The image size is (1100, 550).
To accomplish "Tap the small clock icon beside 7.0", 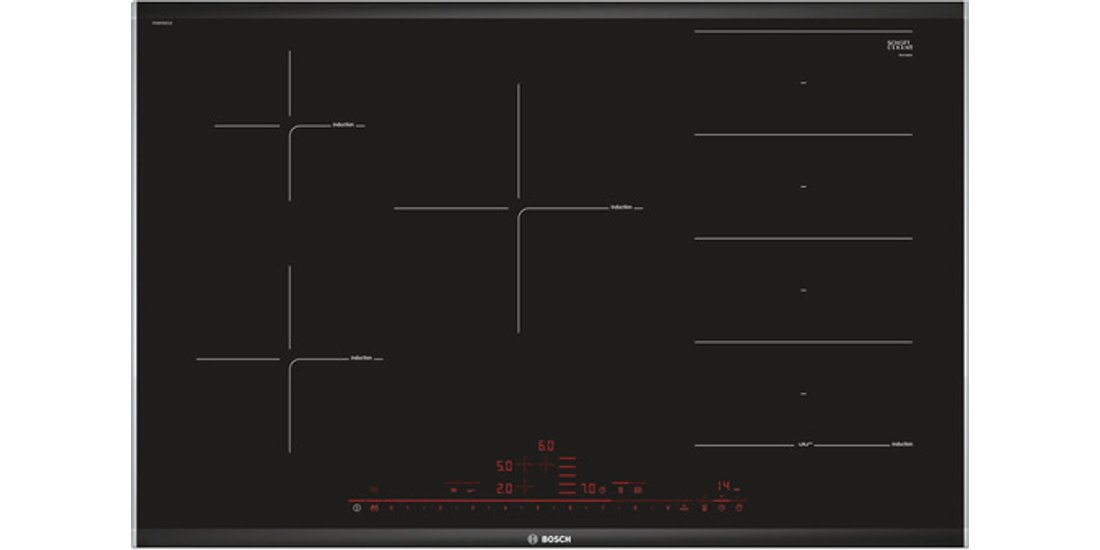I will coord(602,490).
